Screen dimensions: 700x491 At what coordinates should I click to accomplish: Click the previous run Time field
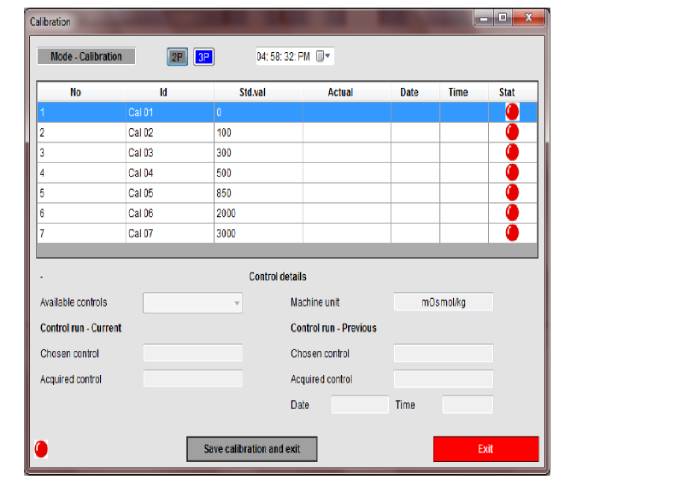pyautogui.click(x=467, y=405)
